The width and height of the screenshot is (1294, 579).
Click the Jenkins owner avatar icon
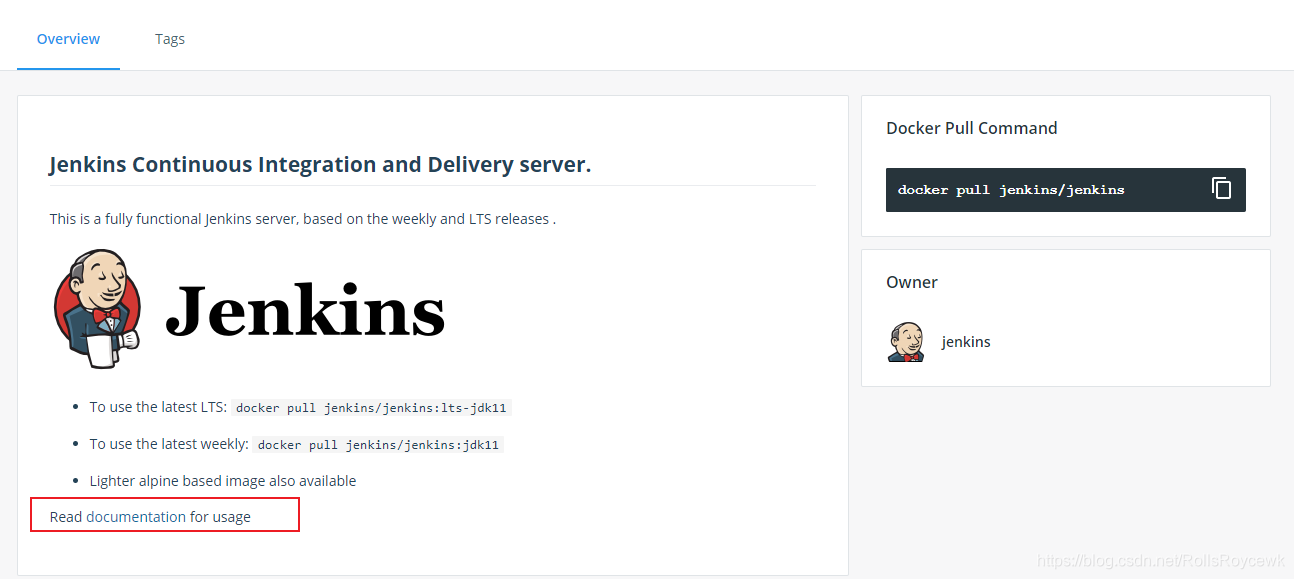[x=906, y=342]
